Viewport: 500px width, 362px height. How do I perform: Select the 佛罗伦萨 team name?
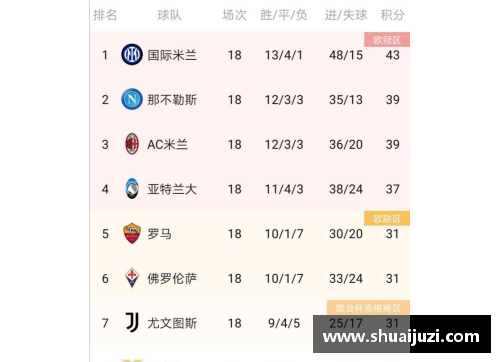(x=172, y=278)
